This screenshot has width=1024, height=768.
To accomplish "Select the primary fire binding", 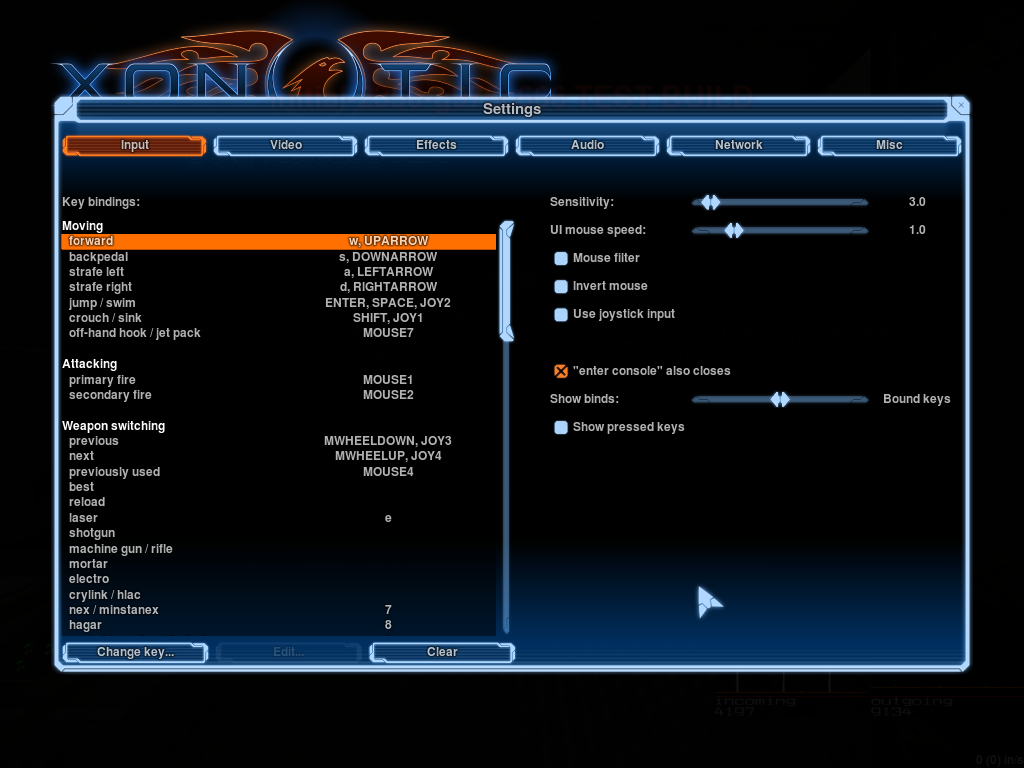I will click(x=279, y=379).
